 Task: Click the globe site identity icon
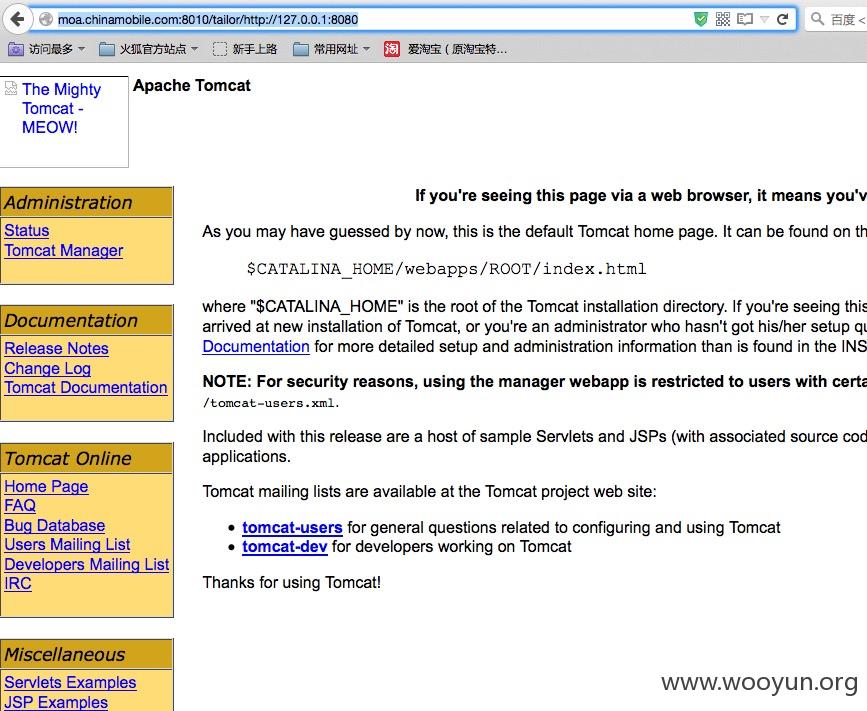click(x=45, y=19)
